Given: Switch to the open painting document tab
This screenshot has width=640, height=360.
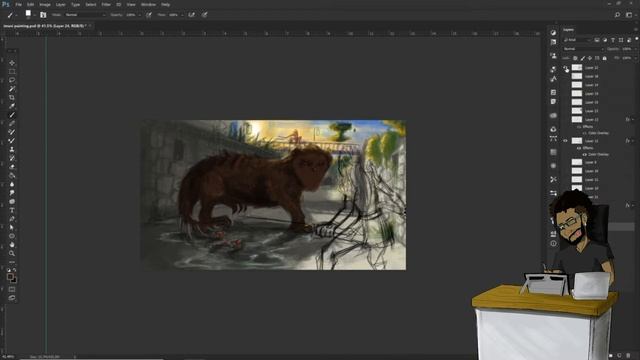Looking at the screenshot, I should 44,26.
